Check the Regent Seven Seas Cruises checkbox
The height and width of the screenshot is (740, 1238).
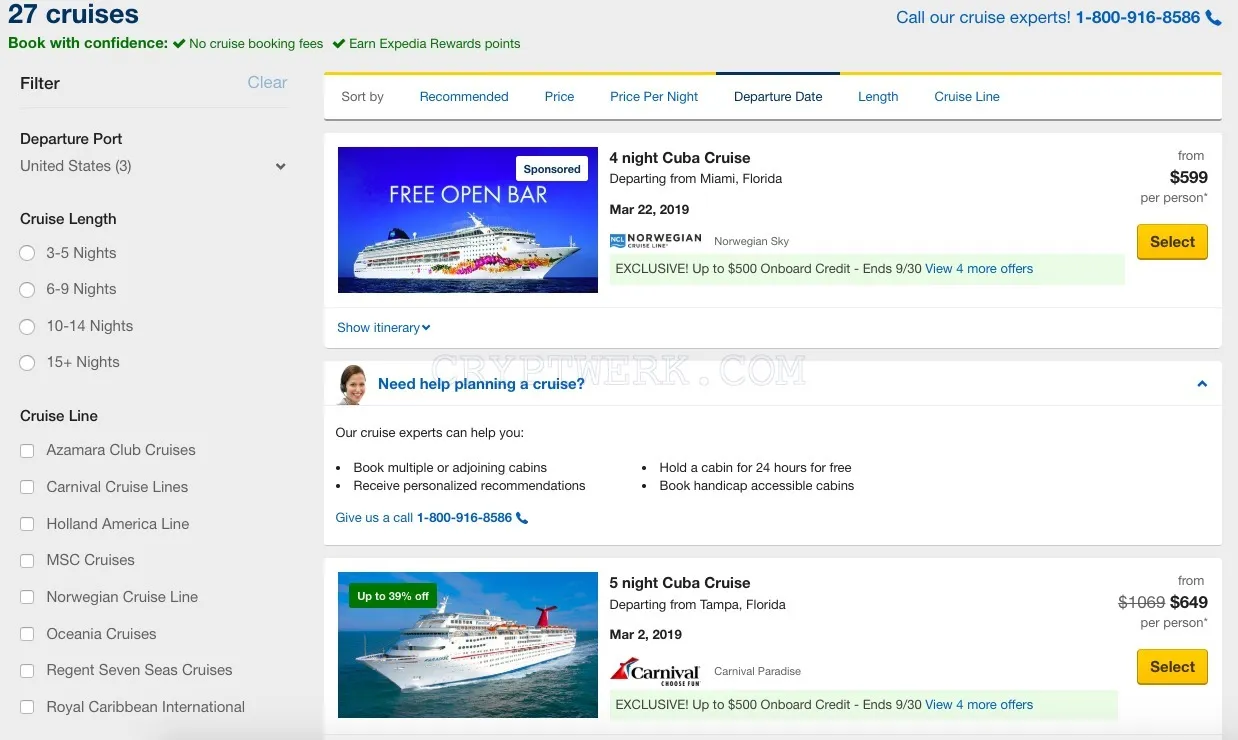pyautogui.click(x=28, y=671)
